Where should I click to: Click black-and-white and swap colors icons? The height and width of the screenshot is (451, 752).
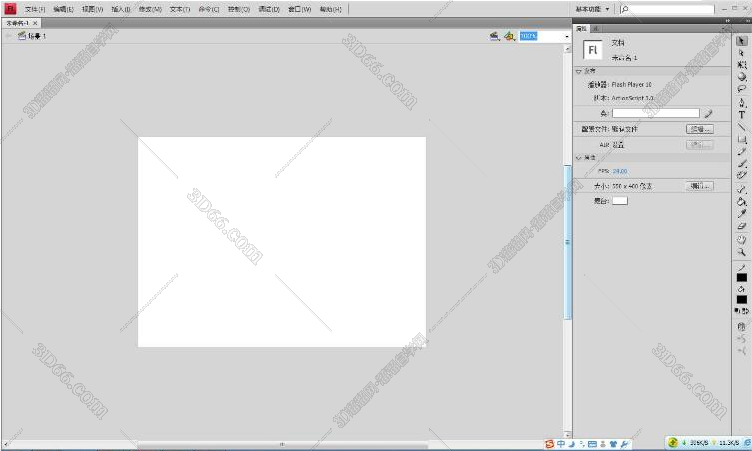pyautogui.click(x=741, y=311)
